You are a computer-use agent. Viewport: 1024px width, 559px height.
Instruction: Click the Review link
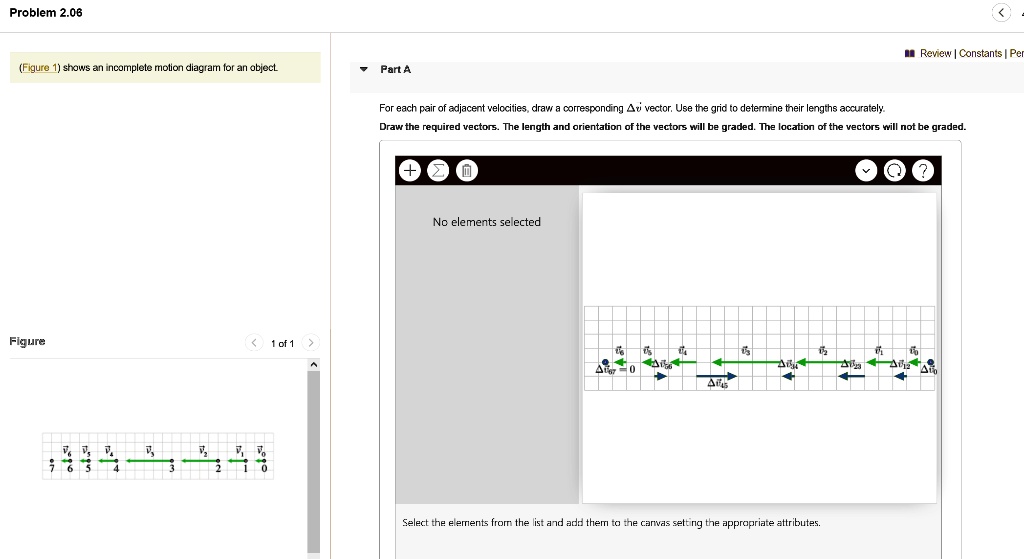pos(935,53)
